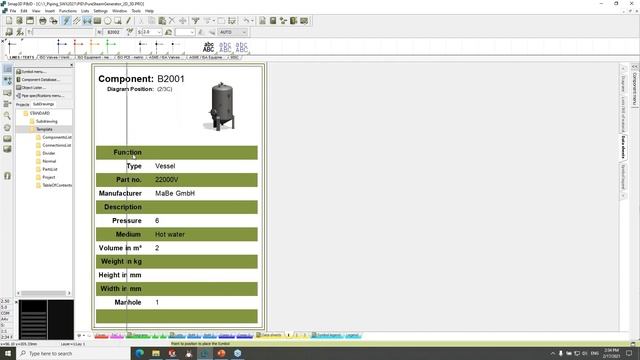Click the top icon in left sidebar
640x360 pixels.
7,69
